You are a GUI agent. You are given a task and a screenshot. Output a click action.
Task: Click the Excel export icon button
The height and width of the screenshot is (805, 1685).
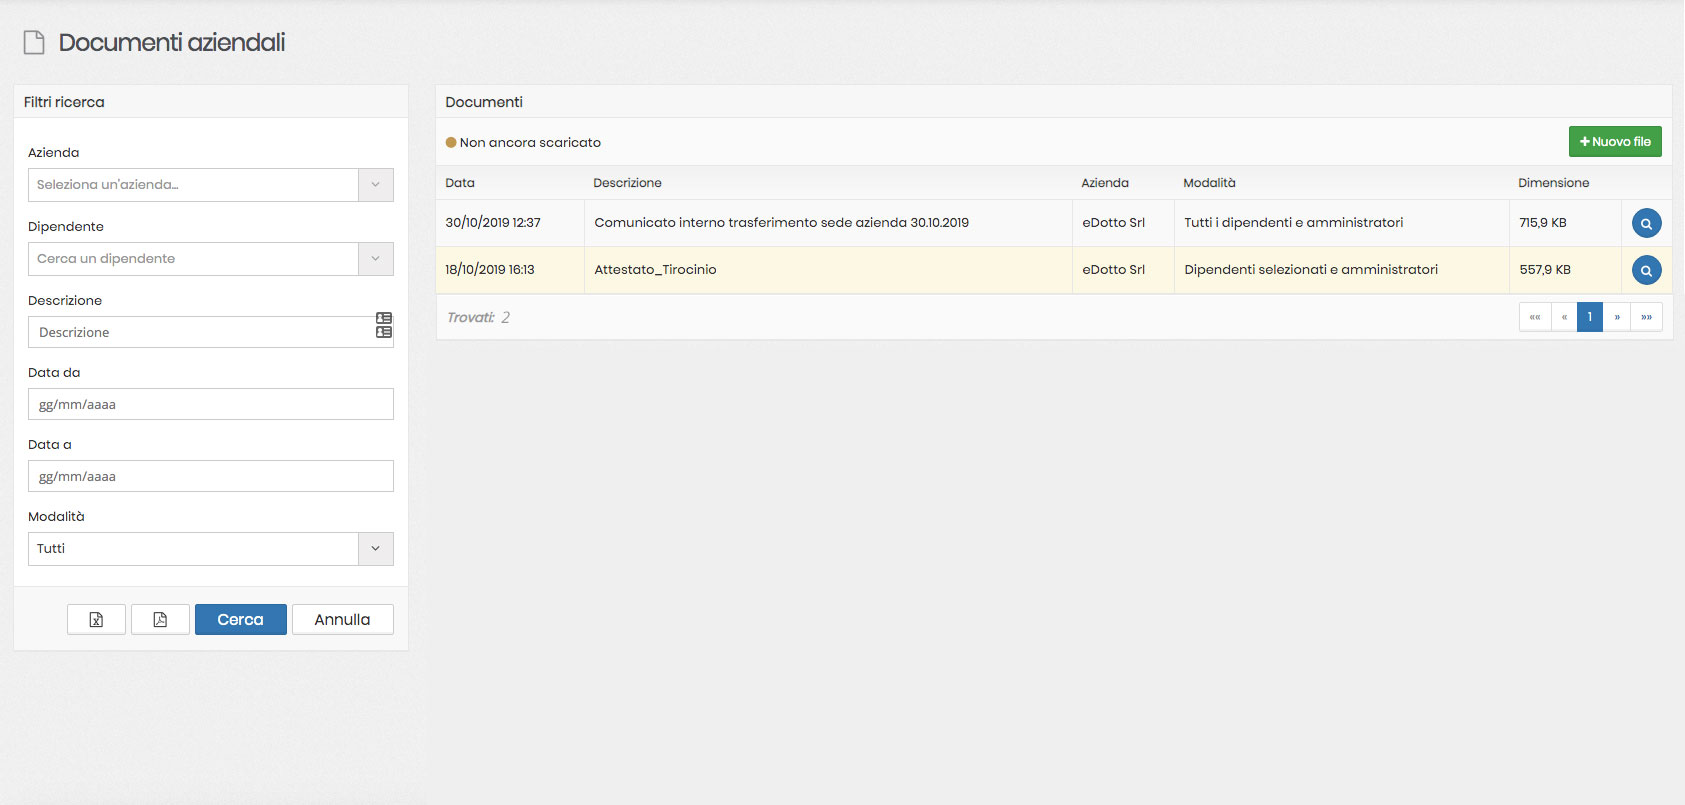(96, 620)
